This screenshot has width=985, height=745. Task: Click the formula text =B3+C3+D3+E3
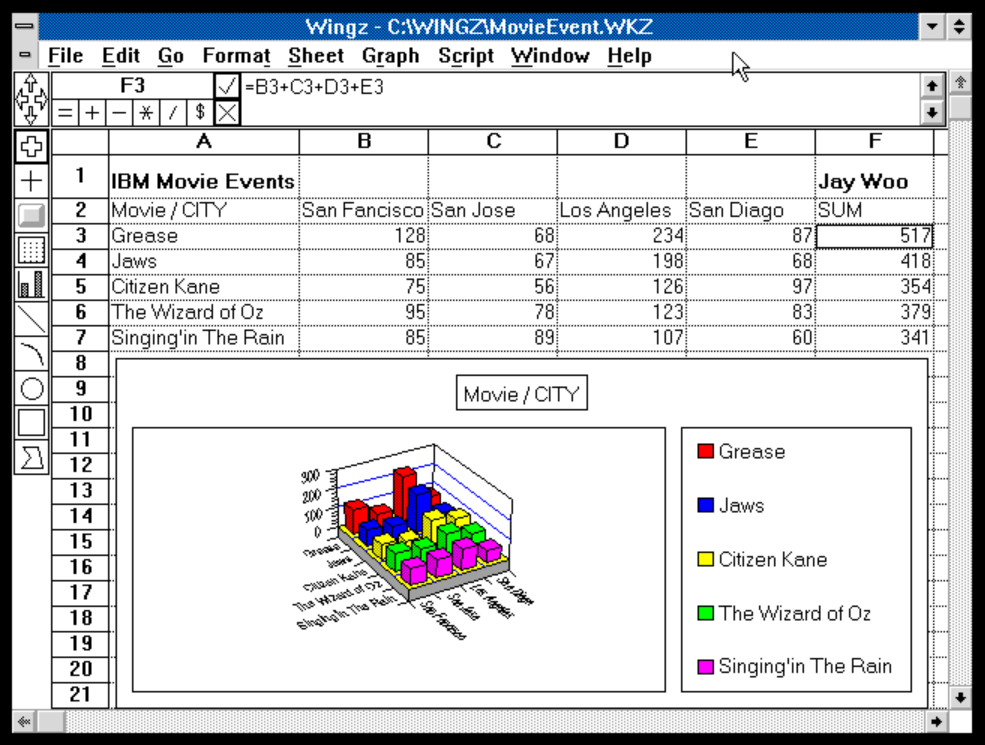314,87
